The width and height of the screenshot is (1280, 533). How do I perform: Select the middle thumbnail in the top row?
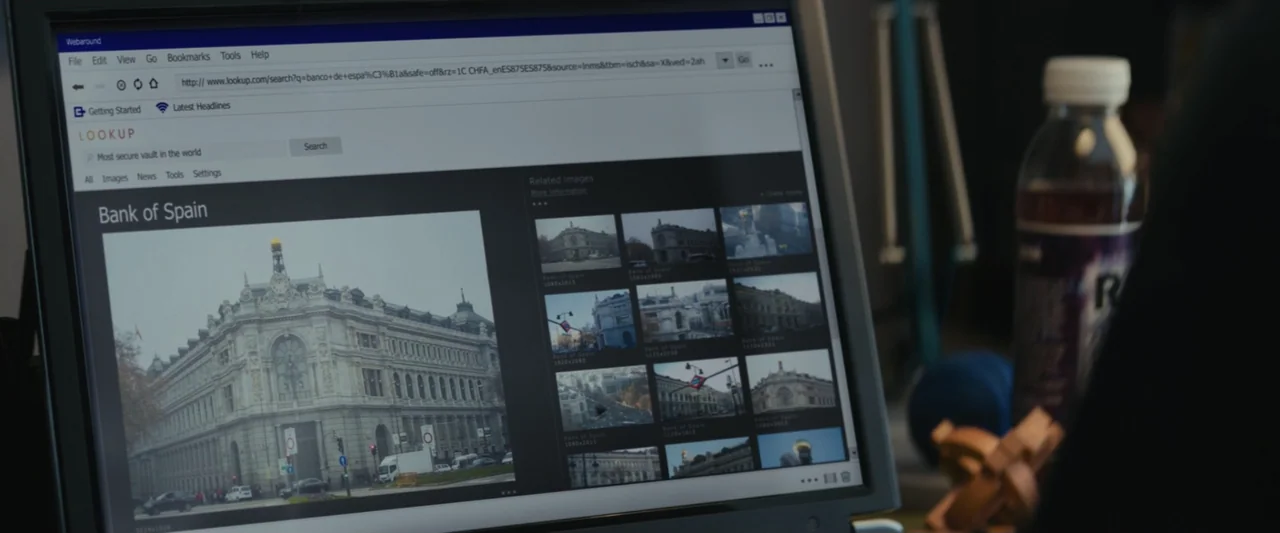(x=669, y=237)
